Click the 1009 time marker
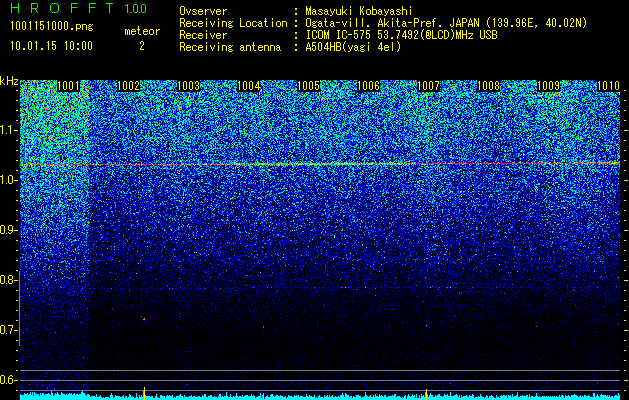 click(x=548, y=86)
